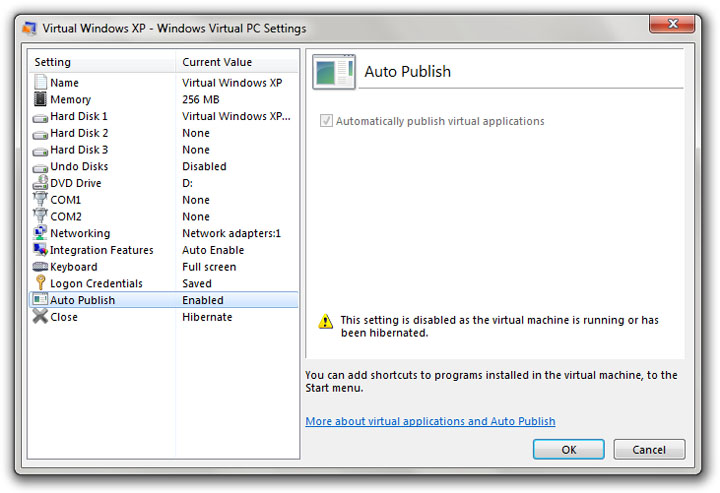This screenshot has width=720, height=493.
Task: Select the Hard Disk 1 drive icon
Action: (x=40, y=117)
